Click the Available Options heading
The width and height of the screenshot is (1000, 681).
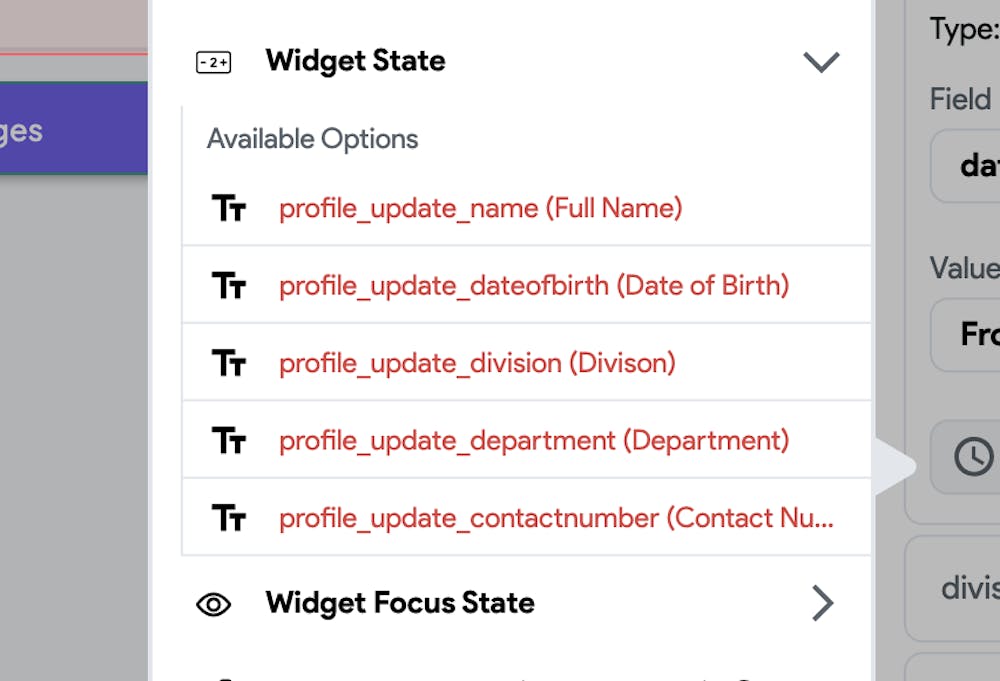click(x=312, y=139)
